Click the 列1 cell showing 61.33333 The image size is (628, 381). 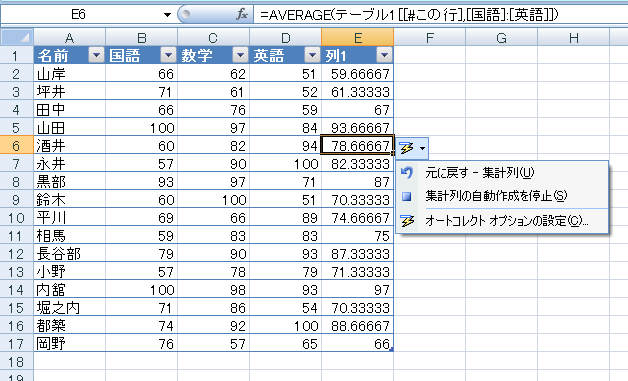[x=358, y=92]
